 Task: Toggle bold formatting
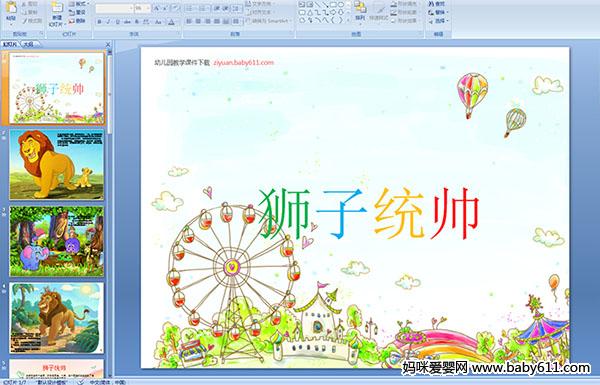pos(100,22)
